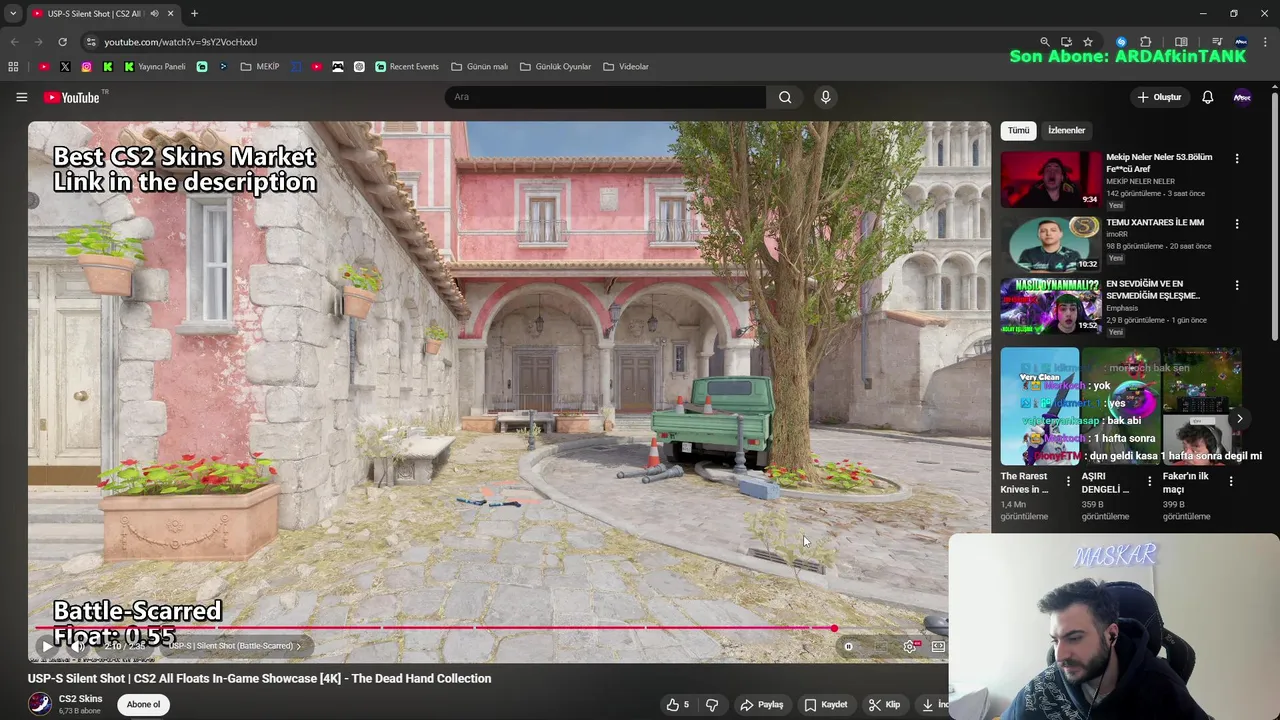The image size is (1280, 720).
Task: Go to YouTube home via logo
Action: point(71,97)
